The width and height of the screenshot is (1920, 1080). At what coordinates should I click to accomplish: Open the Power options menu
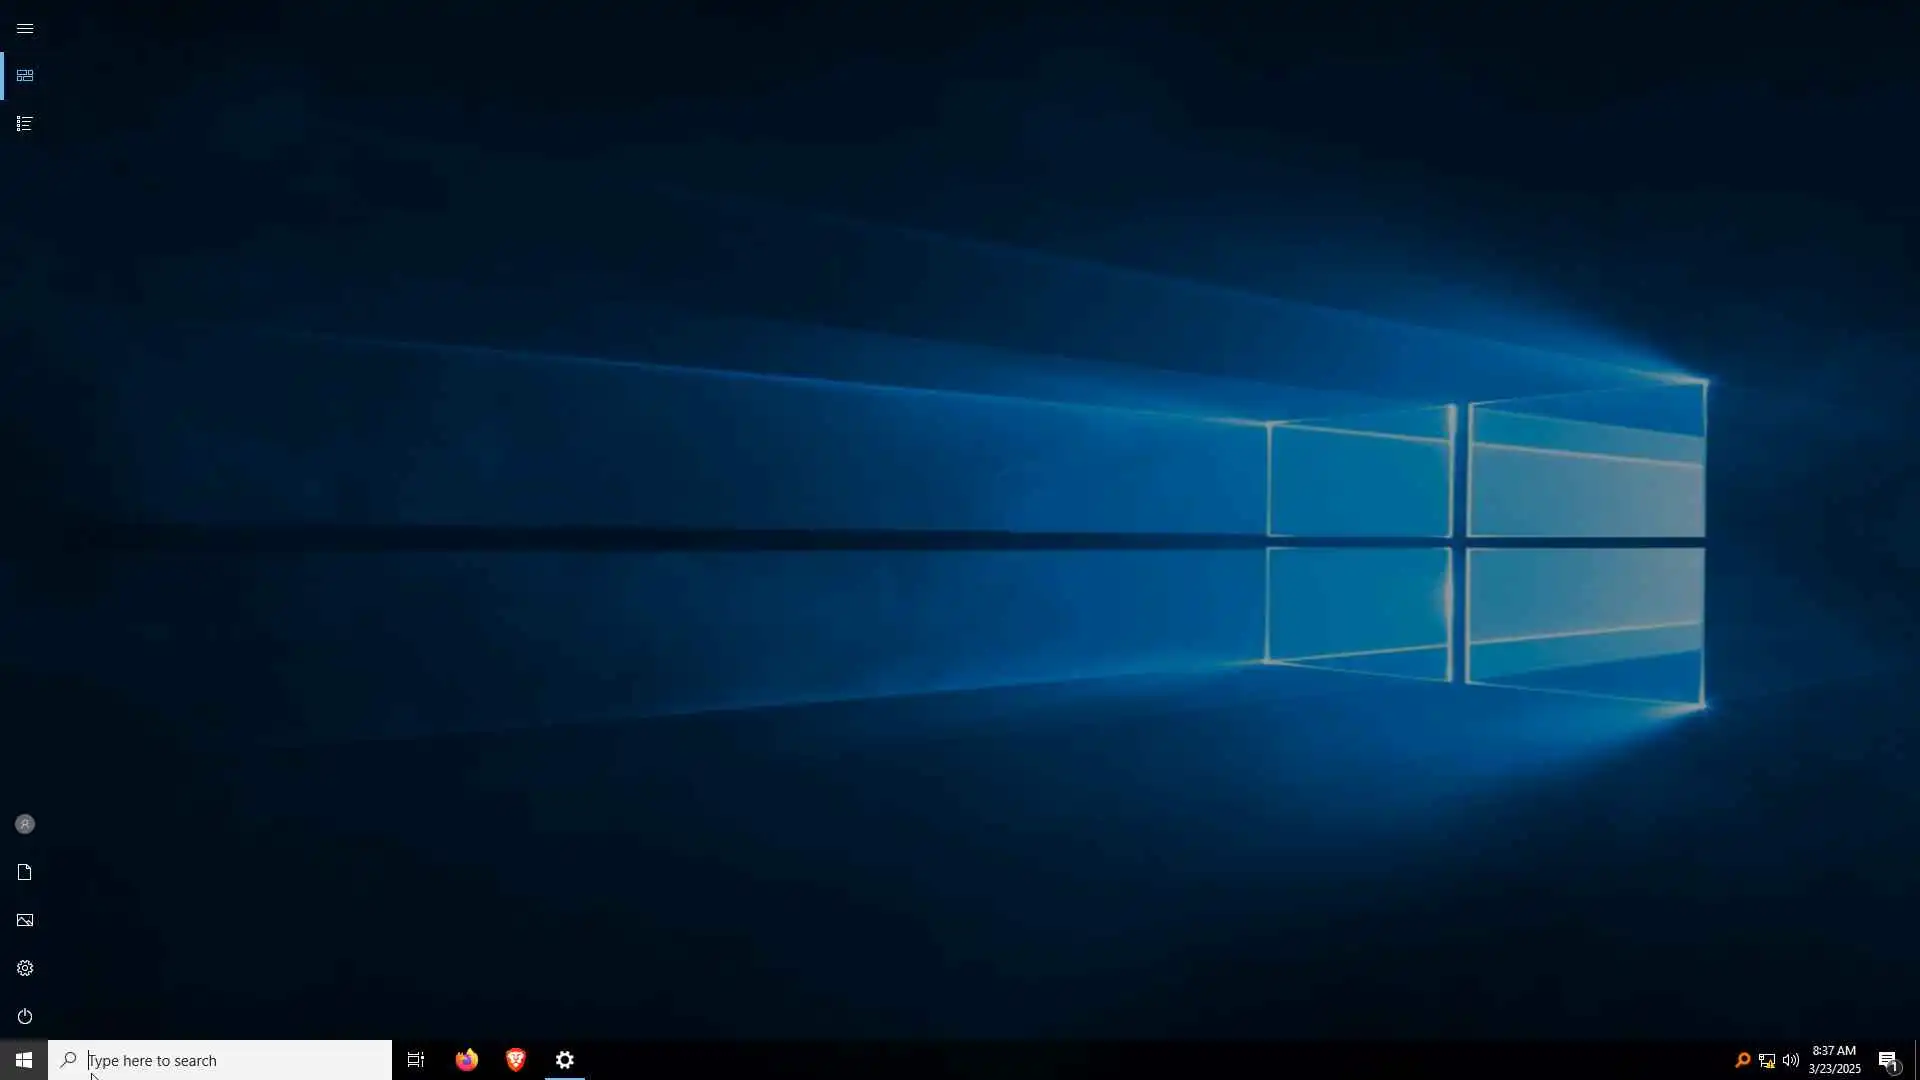pos(25,1016)
